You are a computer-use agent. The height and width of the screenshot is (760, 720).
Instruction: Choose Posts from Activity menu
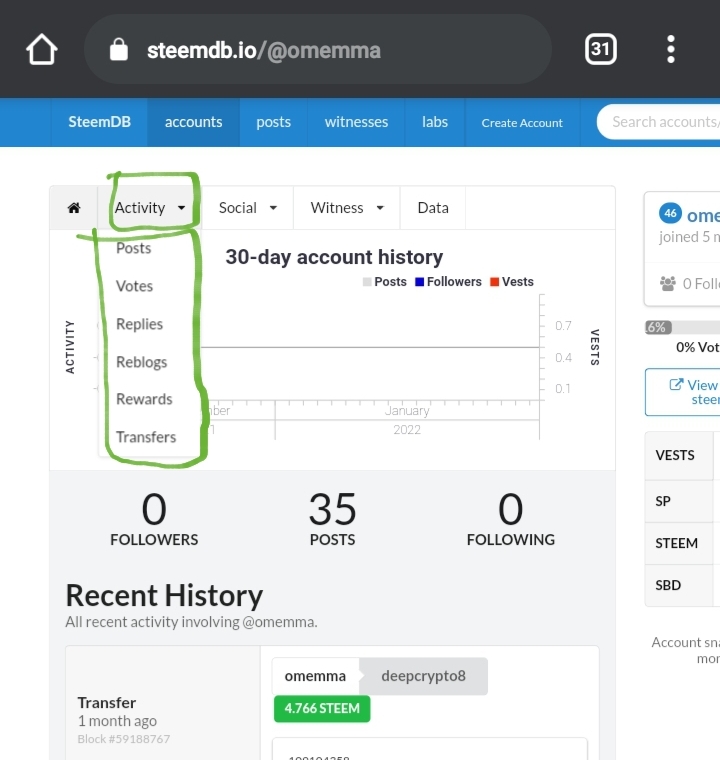(x=134, y=248)
